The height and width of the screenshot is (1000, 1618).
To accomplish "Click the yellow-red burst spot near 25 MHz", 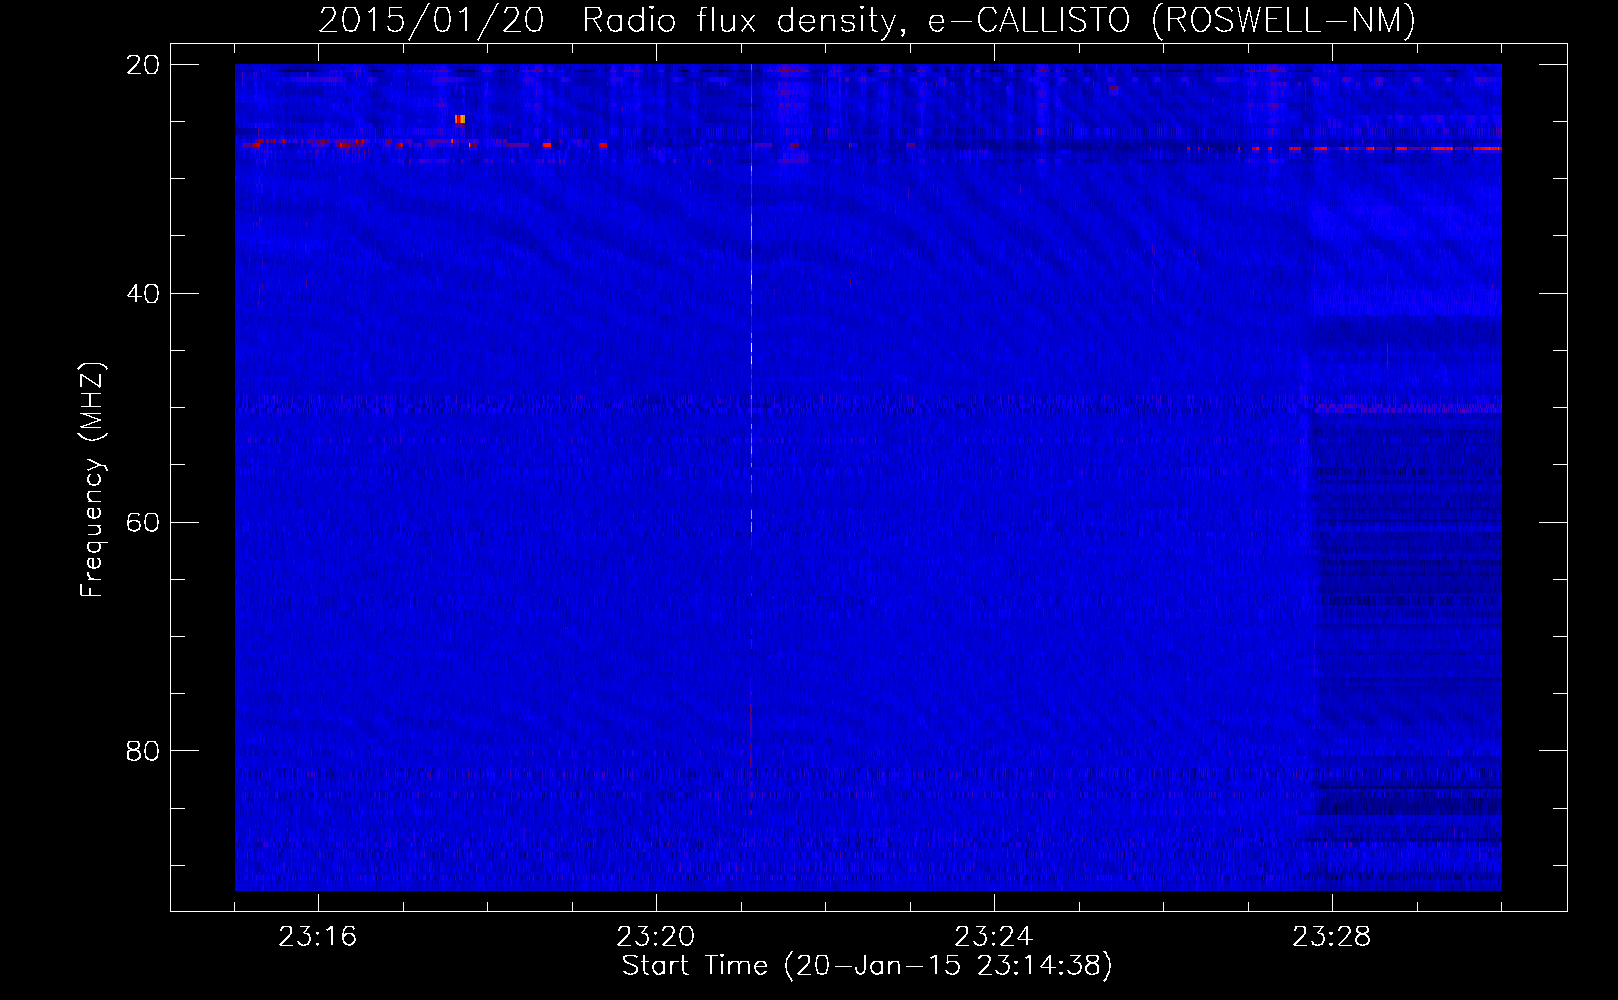I will coord(460,119).
